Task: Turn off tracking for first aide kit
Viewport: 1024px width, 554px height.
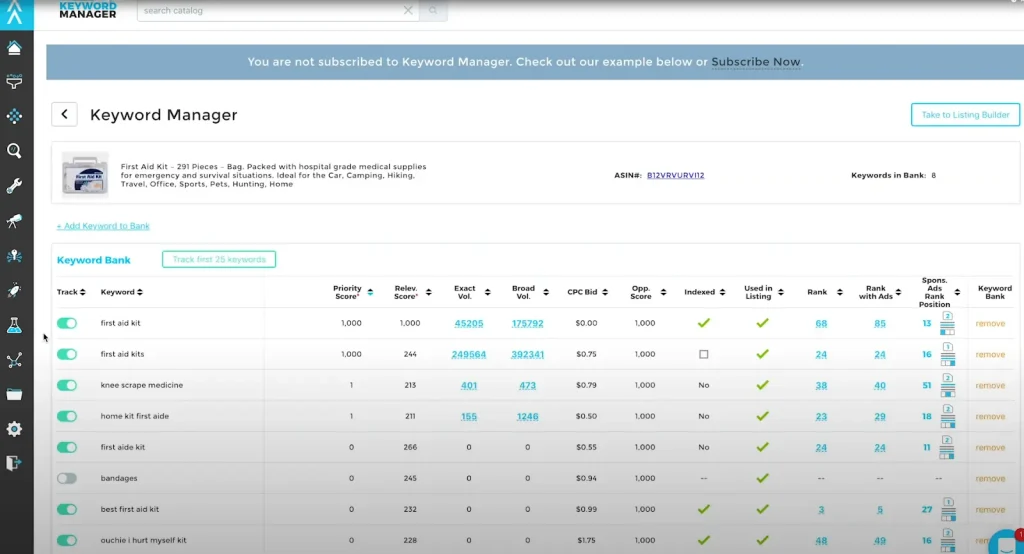Action: pyautogui.click(x=67, y=448)
